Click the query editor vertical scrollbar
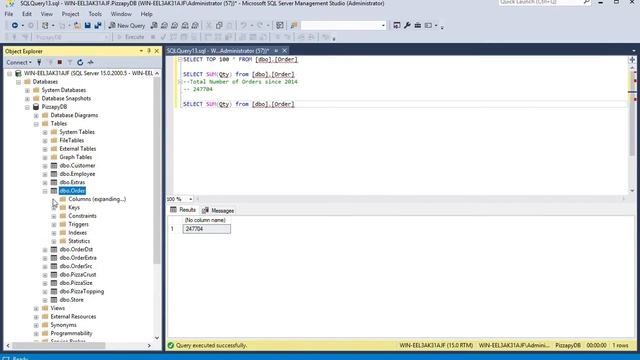 point(632,114)
